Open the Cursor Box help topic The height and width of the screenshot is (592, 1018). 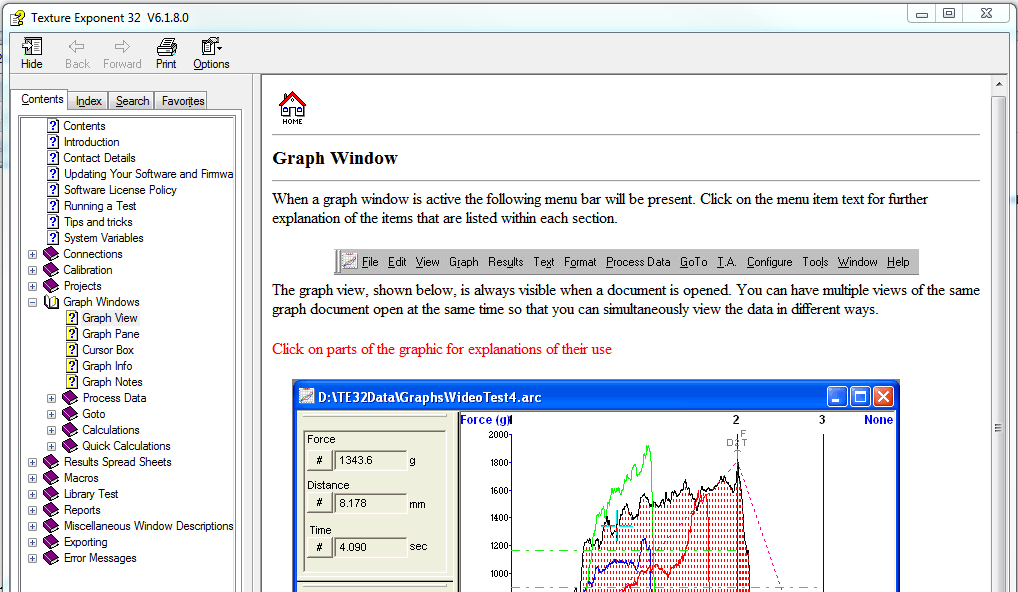pyautogui.click(x=107, y=350)
